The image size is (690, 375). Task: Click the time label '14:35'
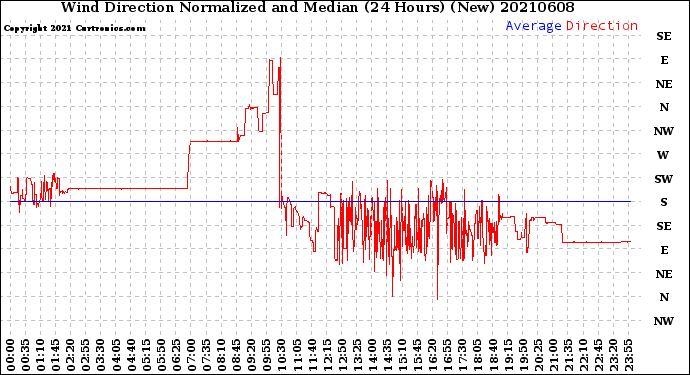(x=387, y=355)
